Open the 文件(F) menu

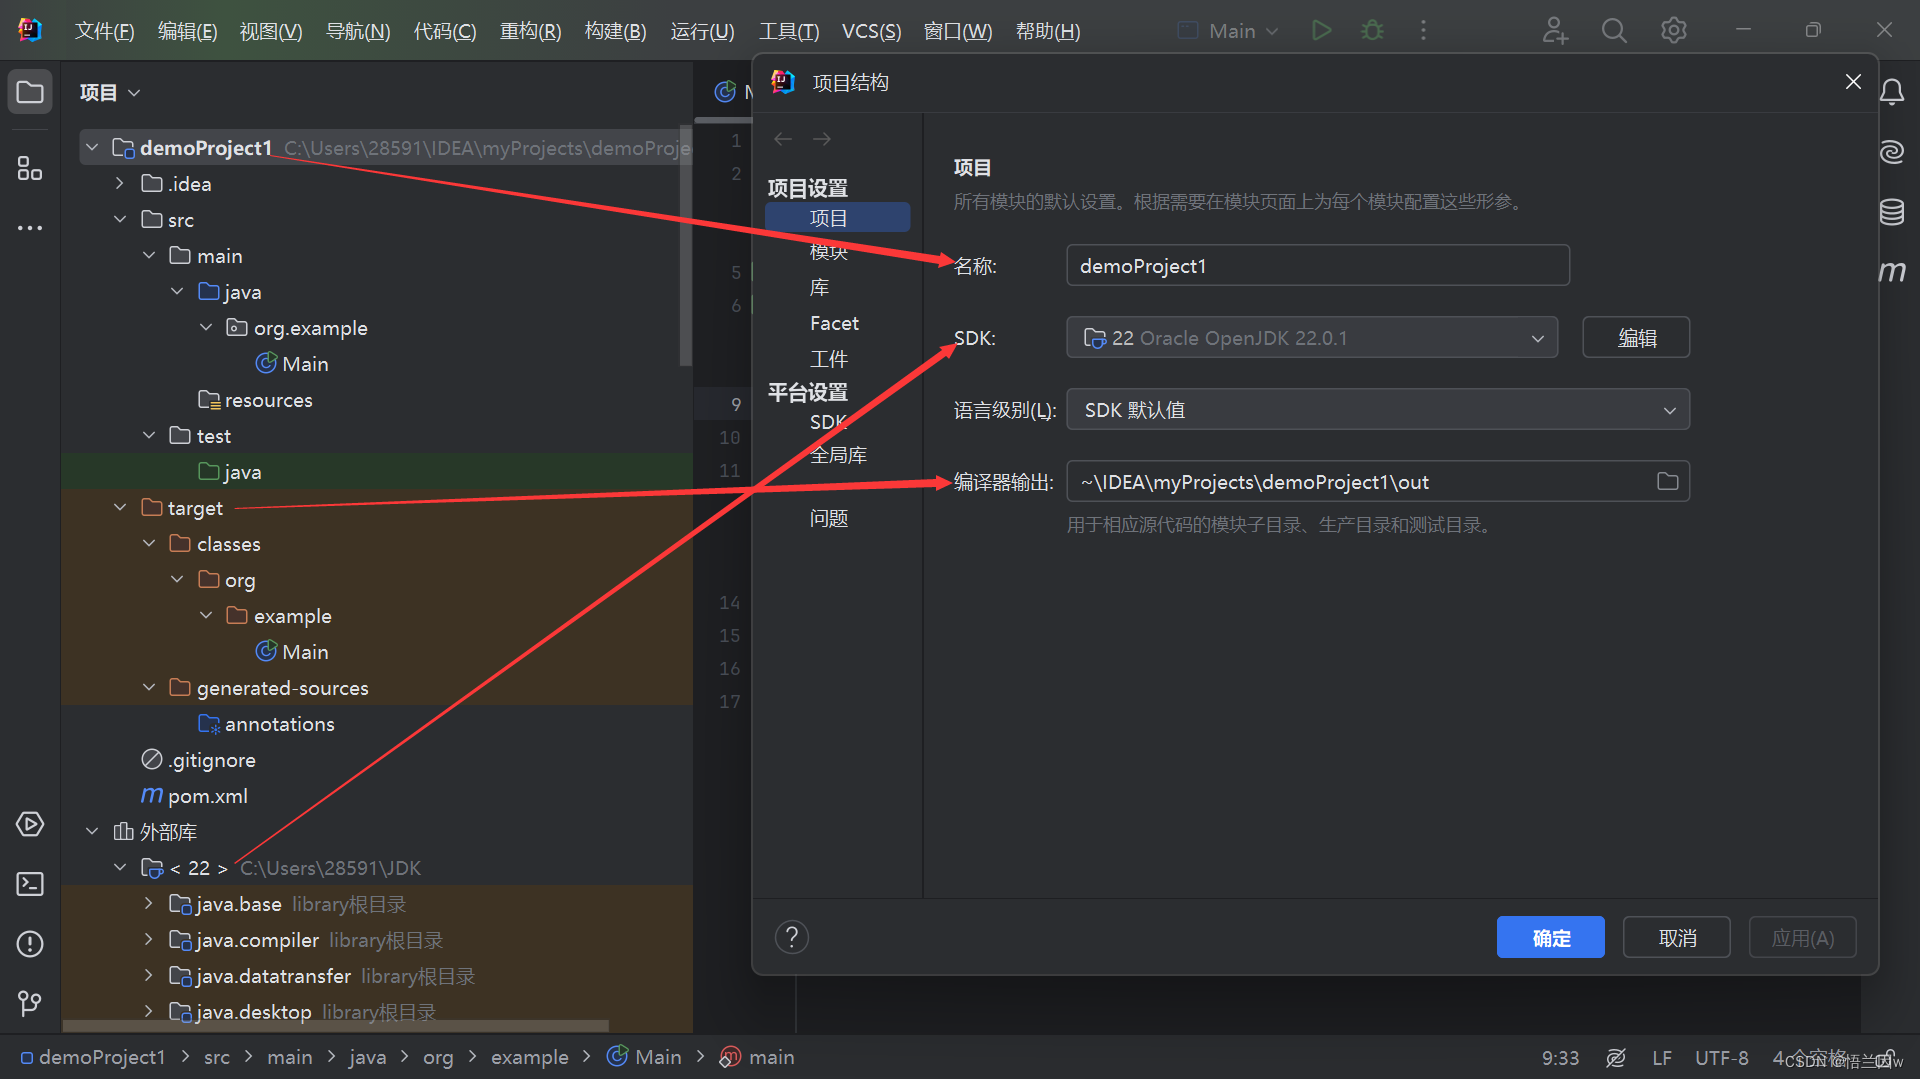coord(104,31)
